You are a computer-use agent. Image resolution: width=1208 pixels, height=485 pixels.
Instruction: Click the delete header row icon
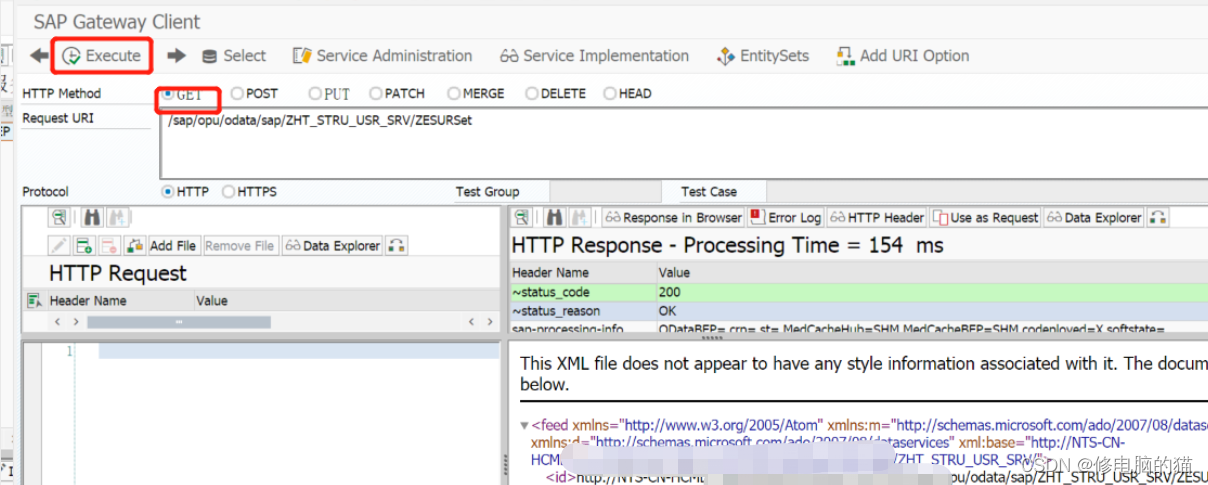(110, 246)
